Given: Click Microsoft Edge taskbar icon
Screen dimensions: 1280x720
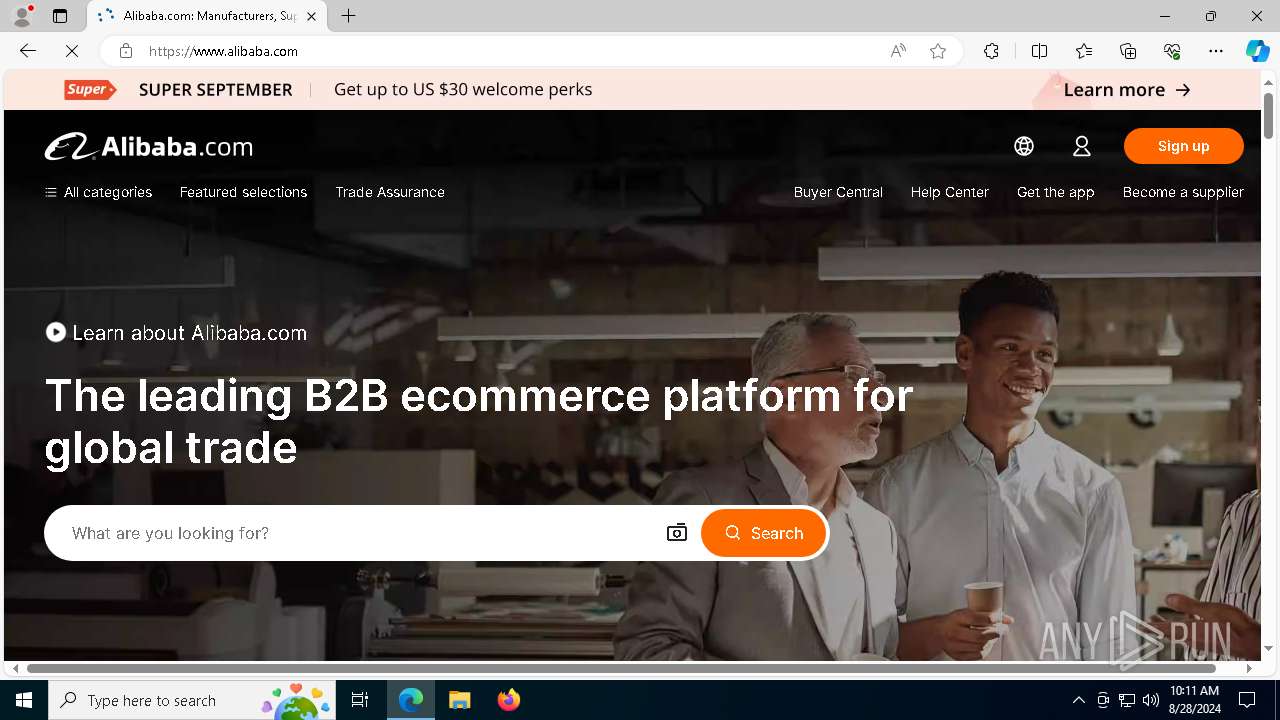Looking at the screenshot, I should tap(411, 700).
